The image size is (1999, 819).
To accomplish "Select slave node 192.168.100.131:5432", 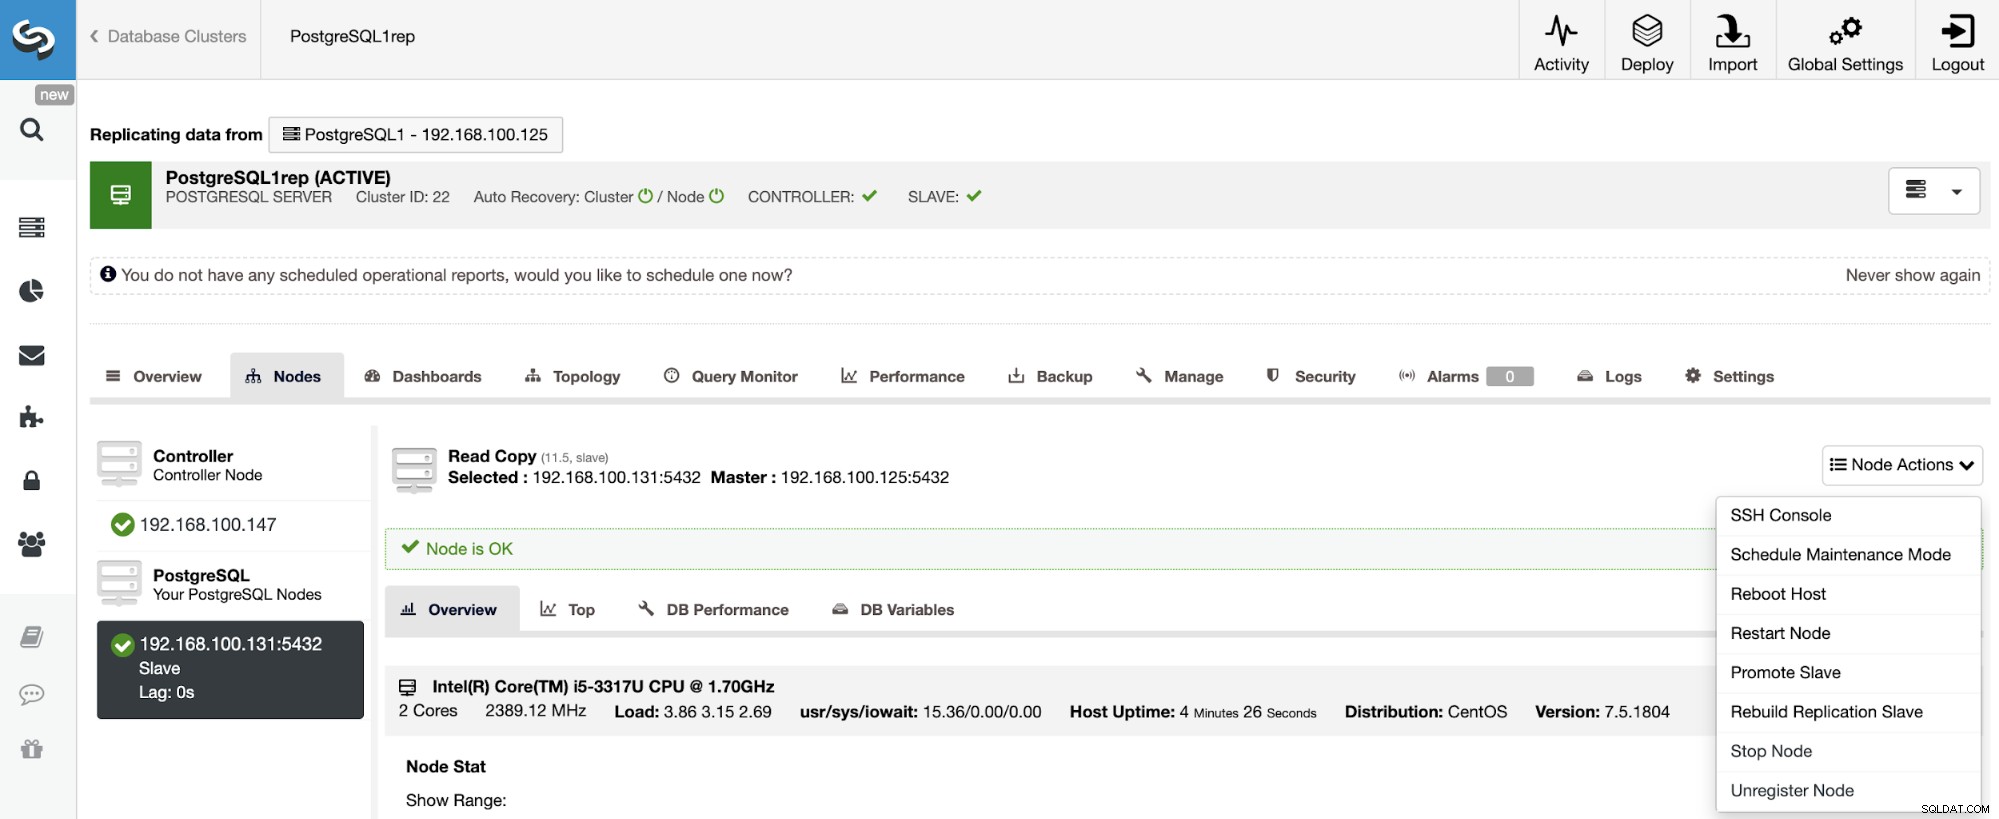I will [230, 669].
